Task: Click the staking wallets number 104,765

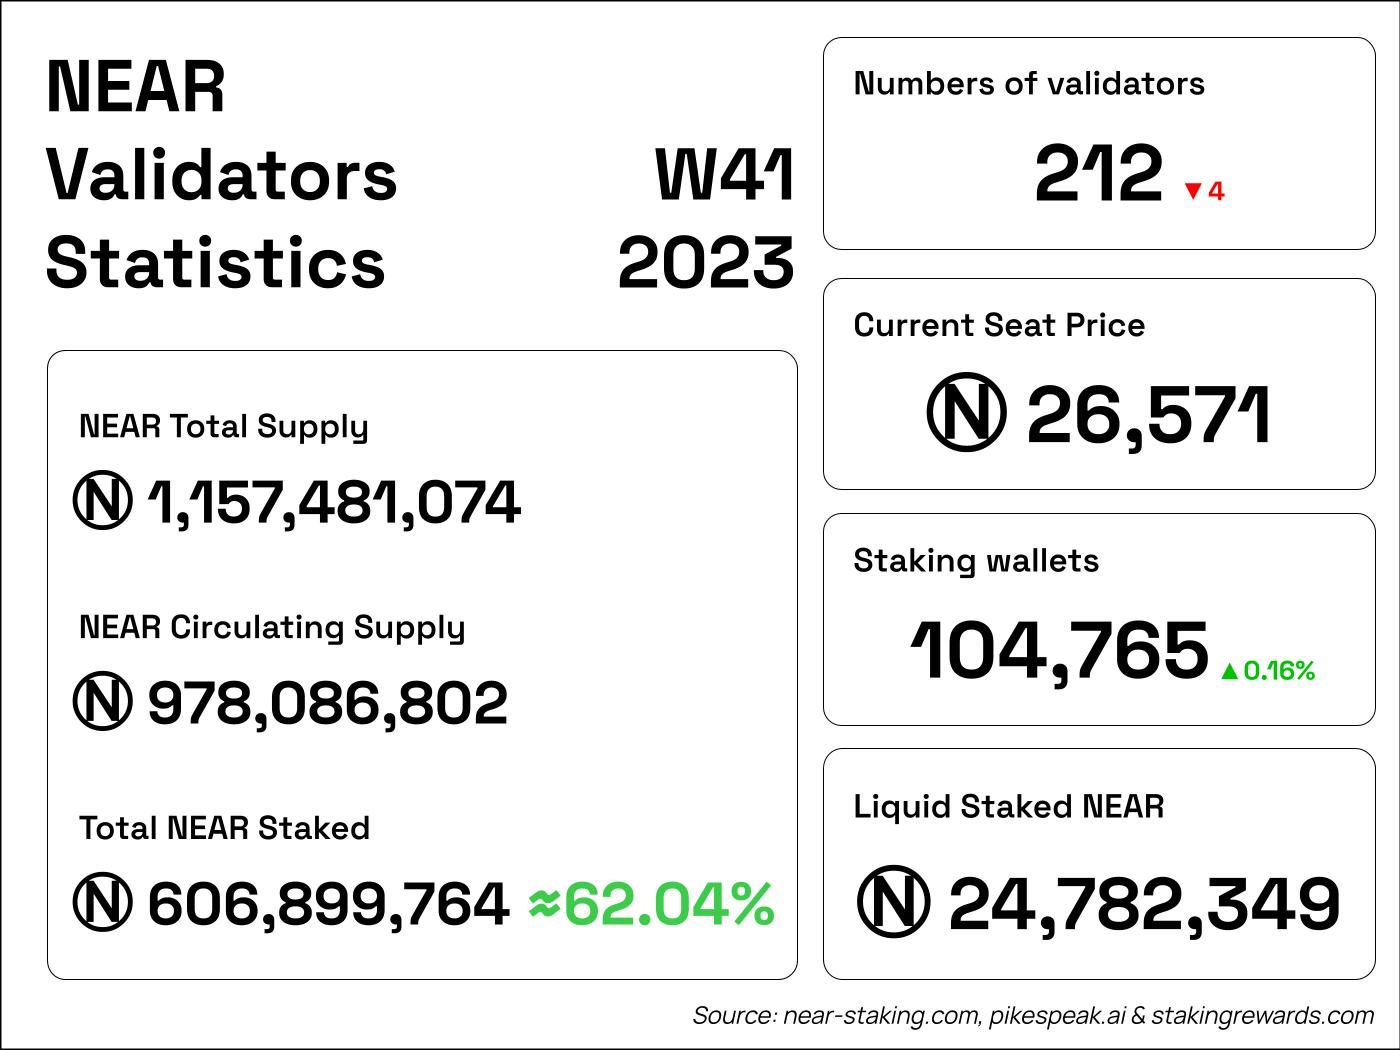Action: point(1059,651)
